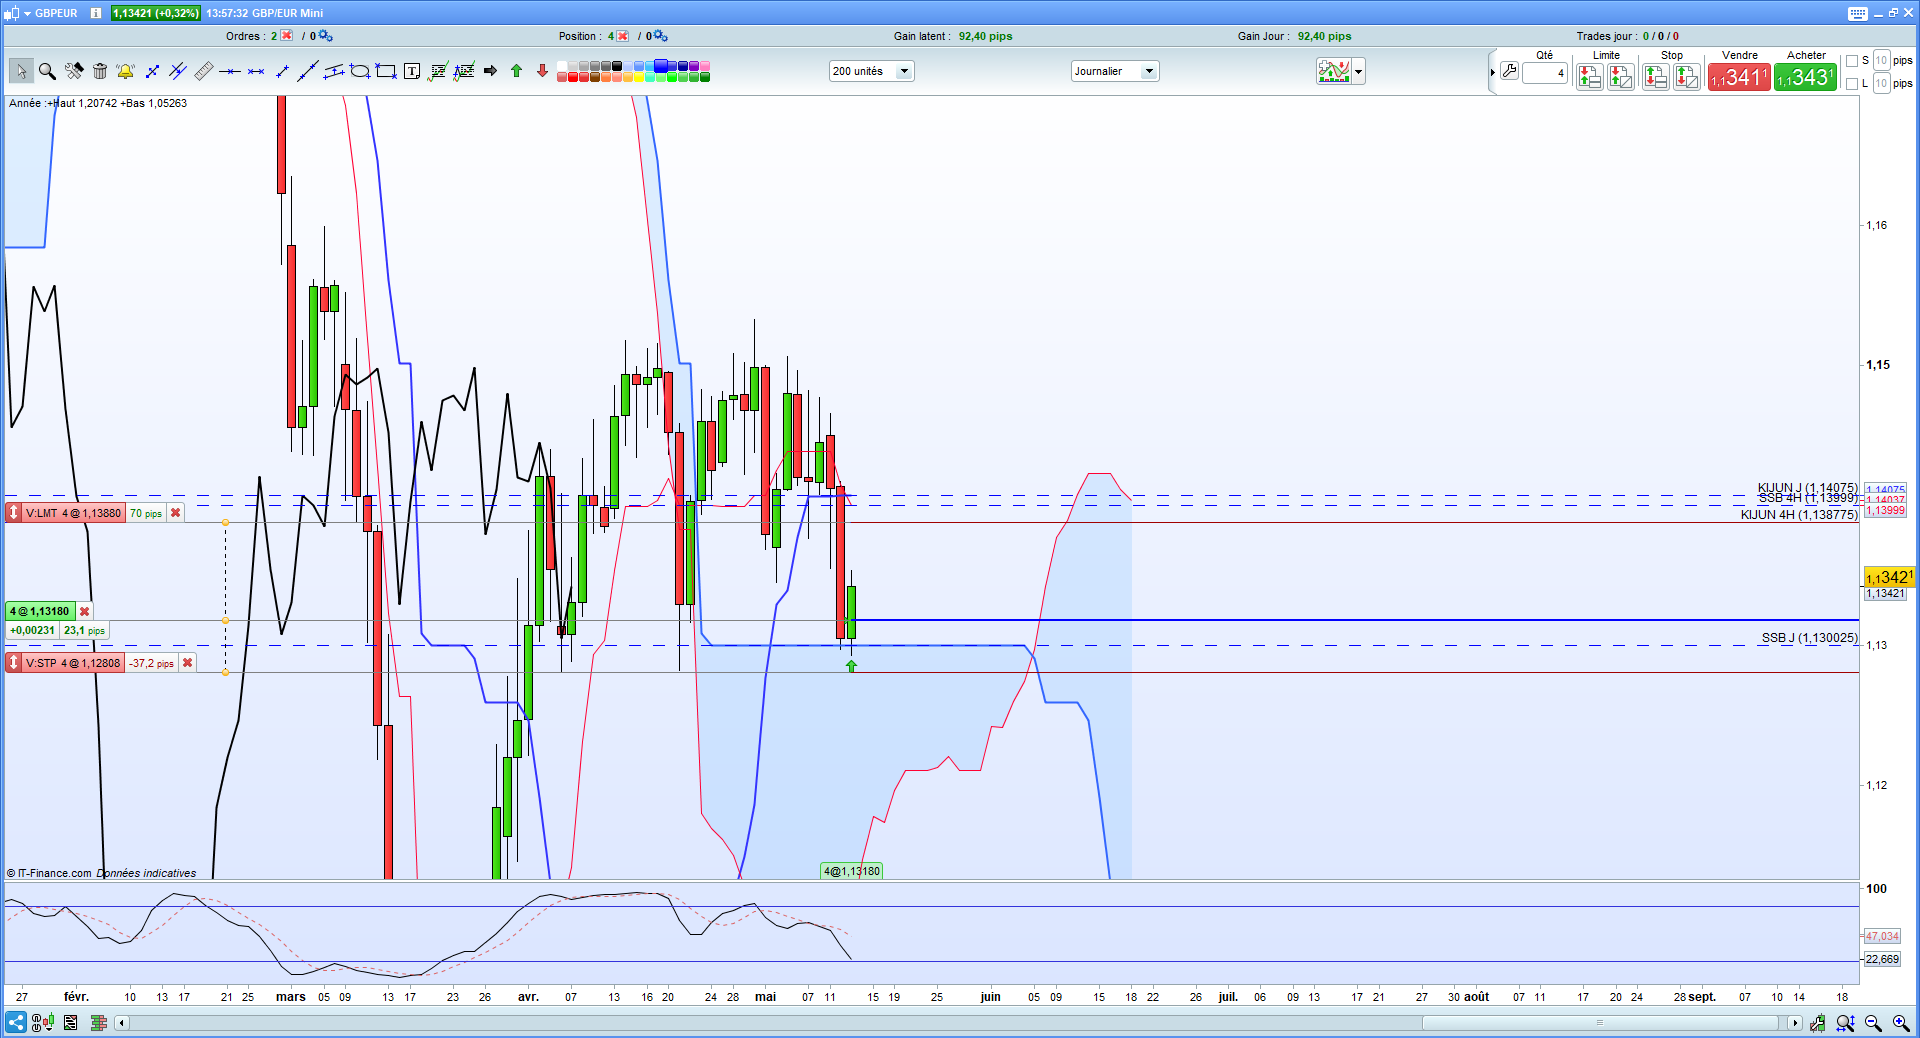The height and width of the screenshot is (1038, 1920).
Task: Click the 'Gain Jour' pips value
Action: click(1324, 36)
